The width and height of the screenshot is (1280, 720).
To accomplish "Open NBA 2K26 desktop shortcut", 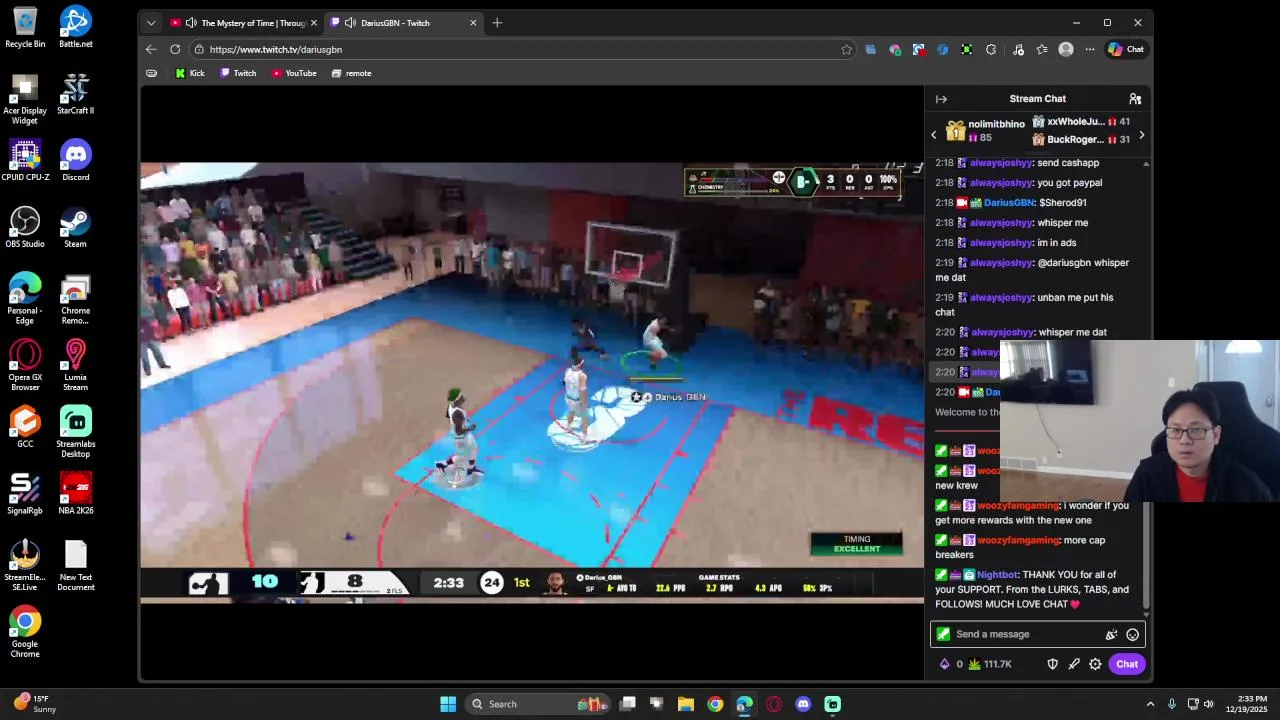I will pos(75,494).
